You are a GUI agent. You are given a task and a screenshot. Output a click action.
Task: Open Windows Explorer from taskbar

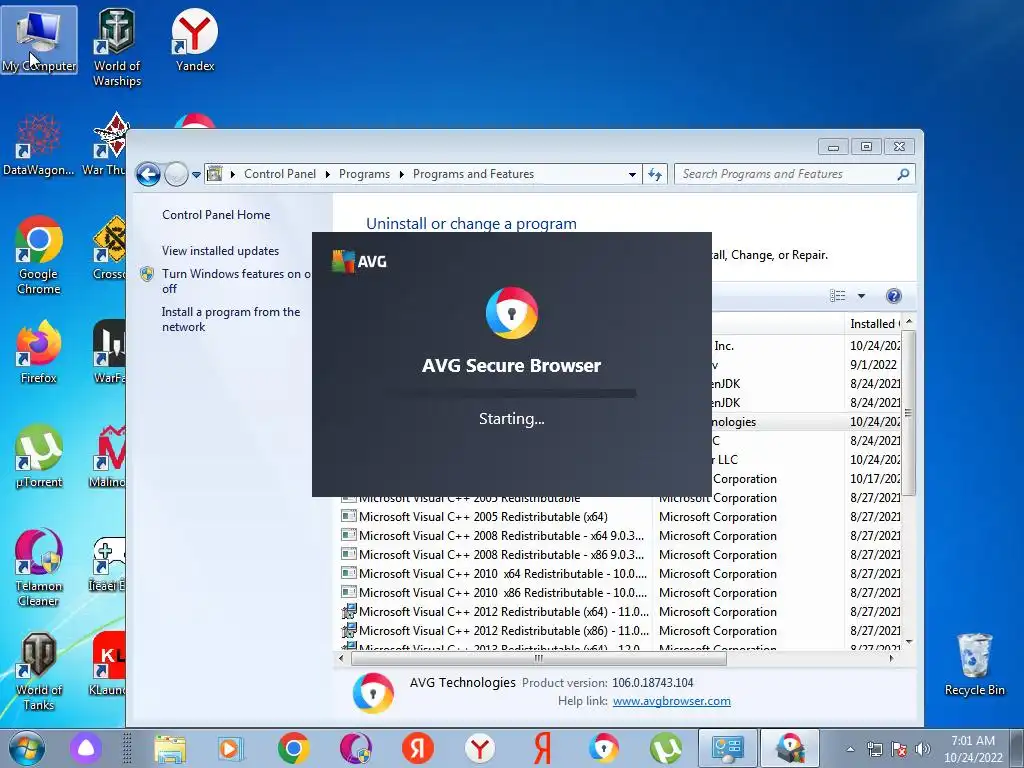click(x=170, y=748)
